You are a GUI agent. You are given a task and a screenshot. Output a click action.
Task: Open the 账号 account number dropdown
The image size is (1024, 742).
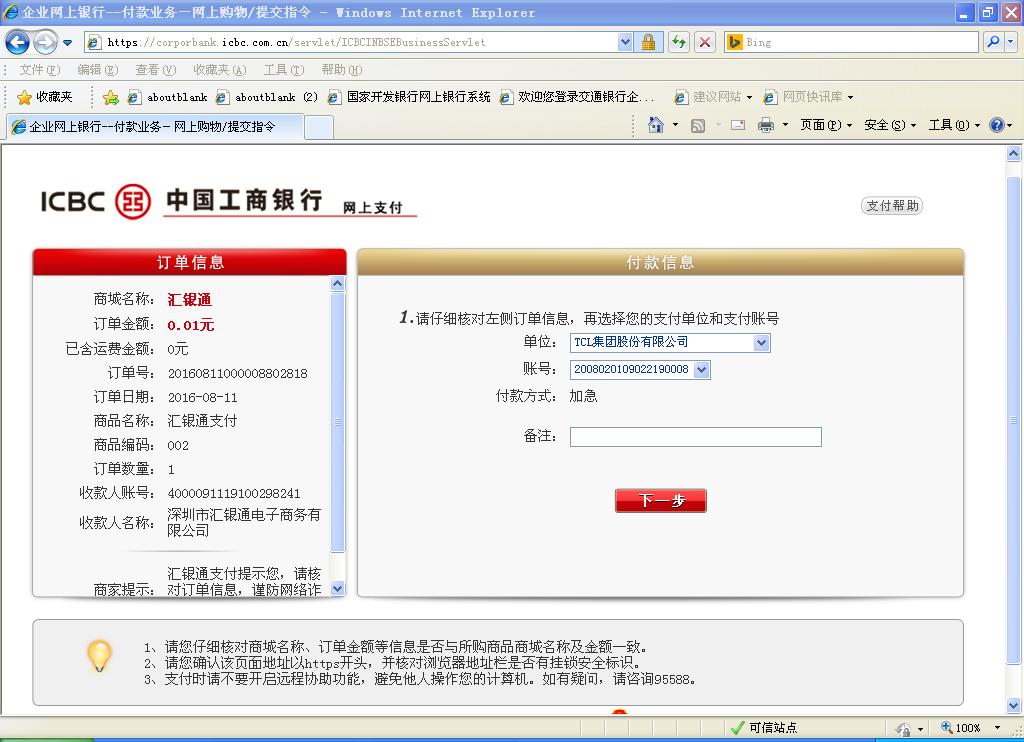click(x=640, y=370)
